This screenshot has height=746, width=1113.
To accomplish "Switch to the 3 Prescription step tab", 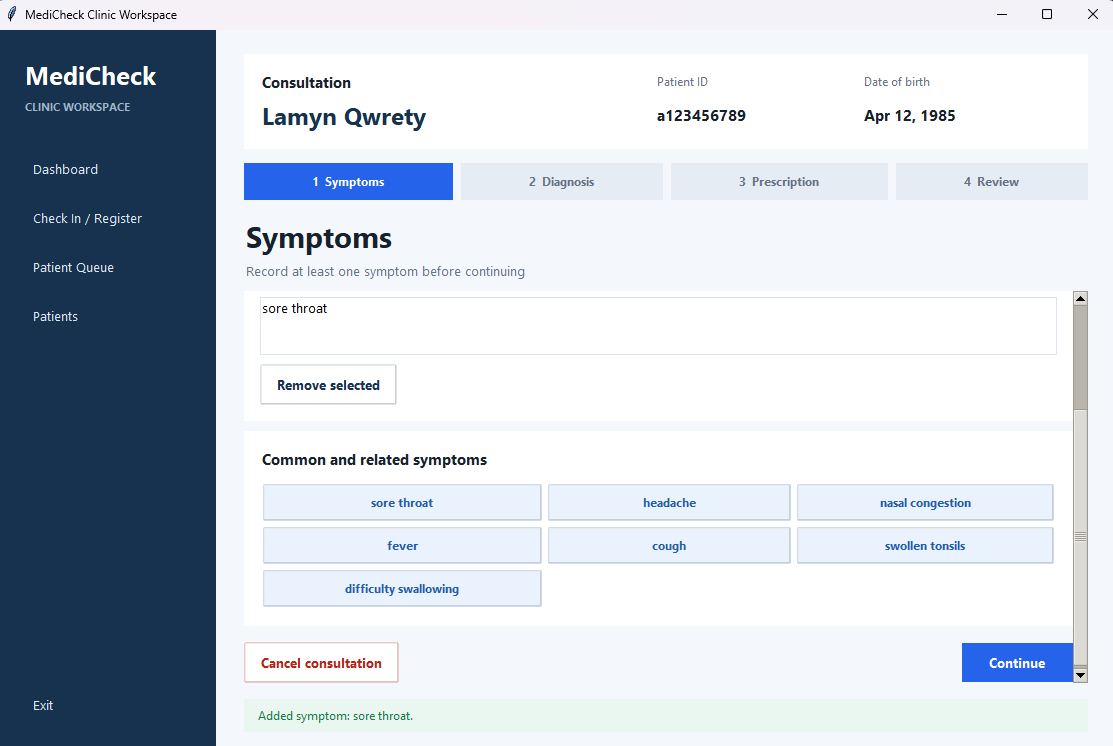I will pos(779,182).
